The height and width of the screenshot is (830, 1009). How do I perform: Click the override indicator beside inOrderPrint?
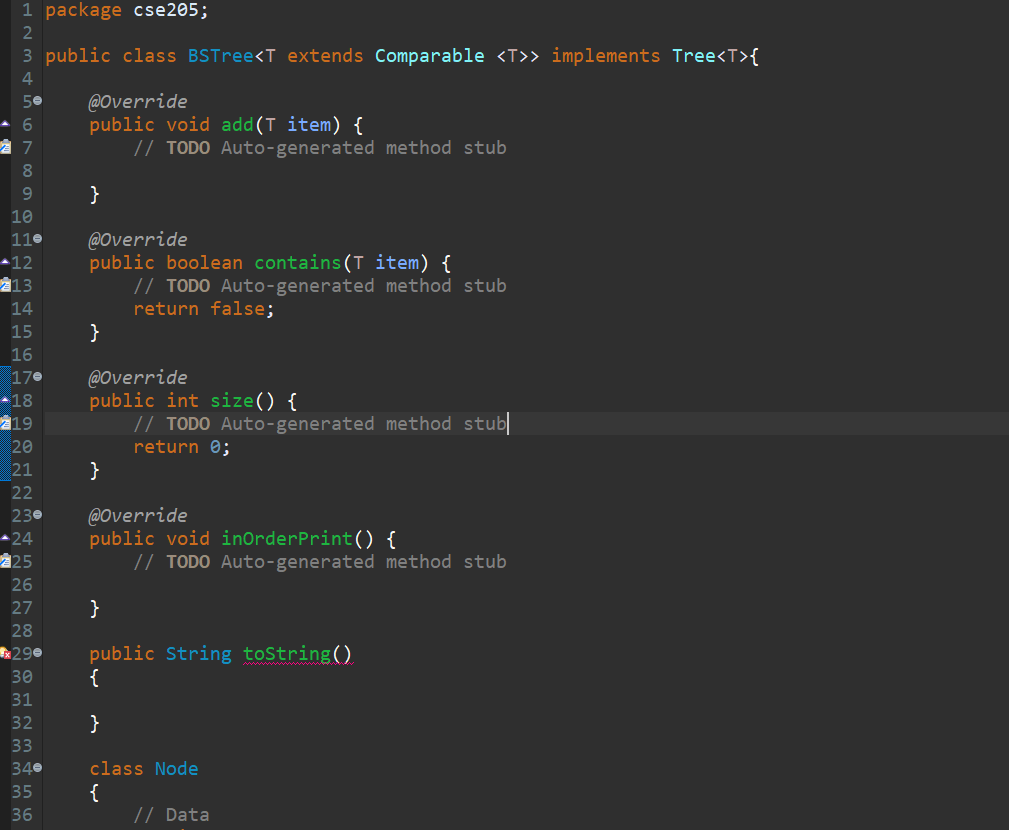coord(6,538)
